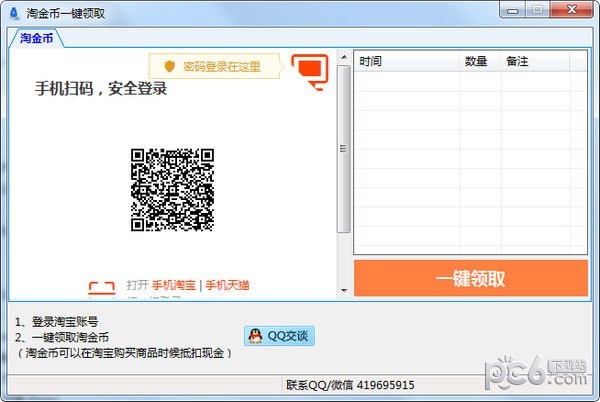The image size is (600, 402).
Task: Switch to password login via monitor icon
Action: tap(310, 72)
